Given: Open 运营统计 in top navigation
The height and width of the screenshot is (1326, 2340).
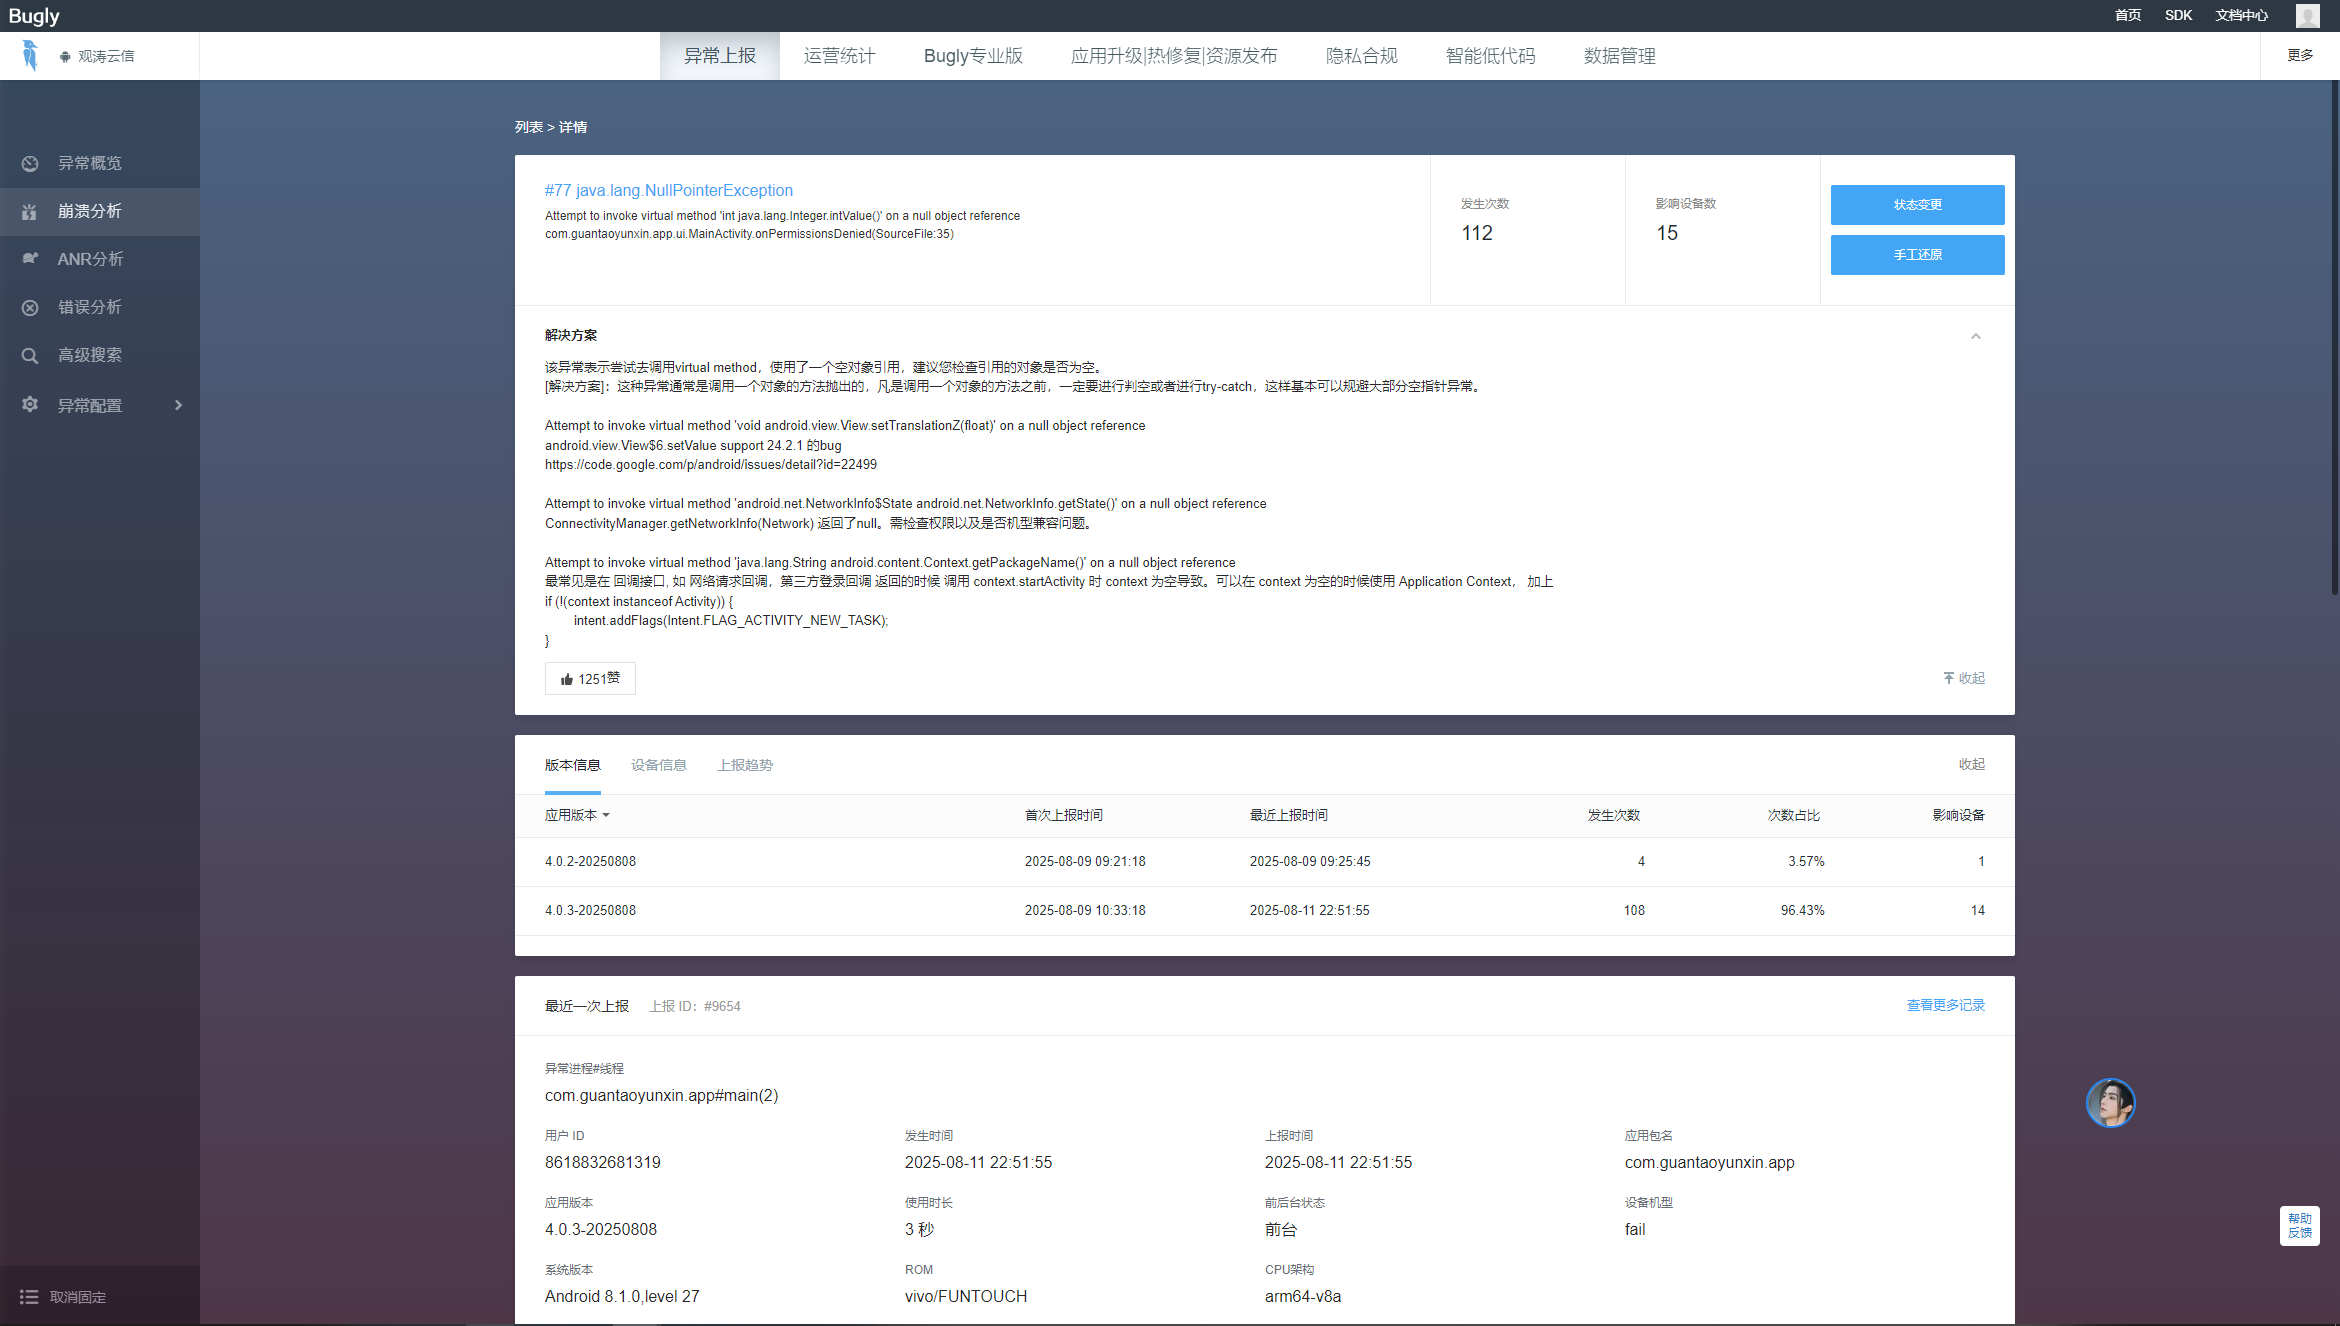Looking at the screenshot, I should pos(839,56).
